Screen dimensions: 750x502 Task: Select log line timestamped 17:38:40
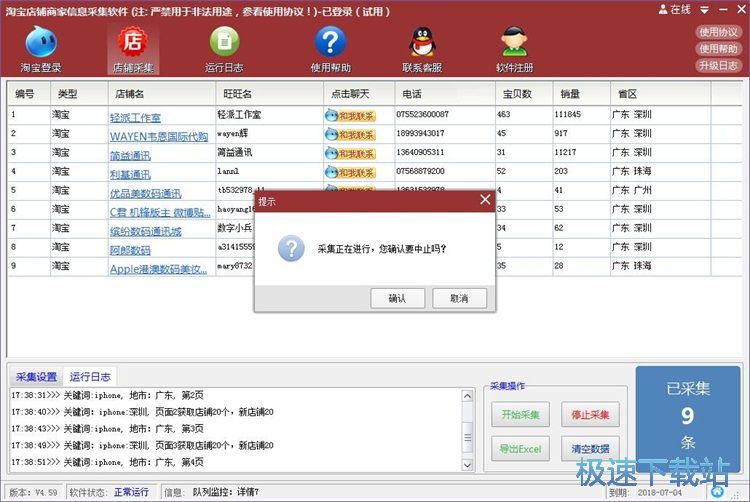coord(143,412)
